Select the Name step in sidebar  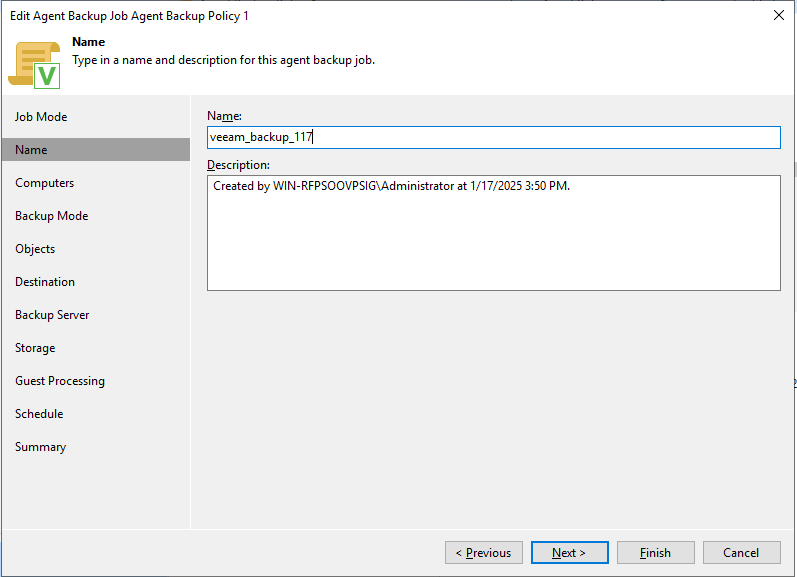31,150
